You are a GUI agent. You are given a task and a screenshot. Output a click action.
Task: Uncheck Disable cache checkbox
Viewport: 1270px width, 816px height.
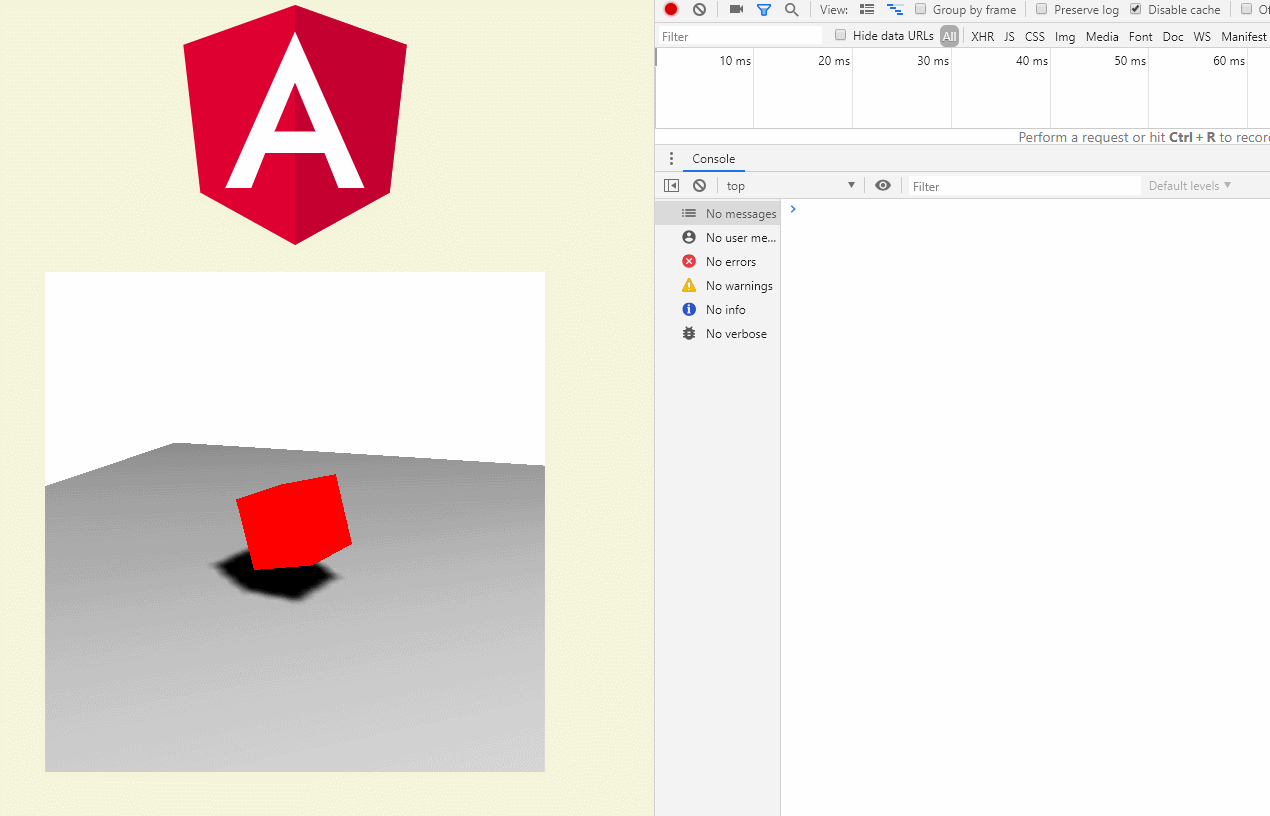coord(1135,9)
